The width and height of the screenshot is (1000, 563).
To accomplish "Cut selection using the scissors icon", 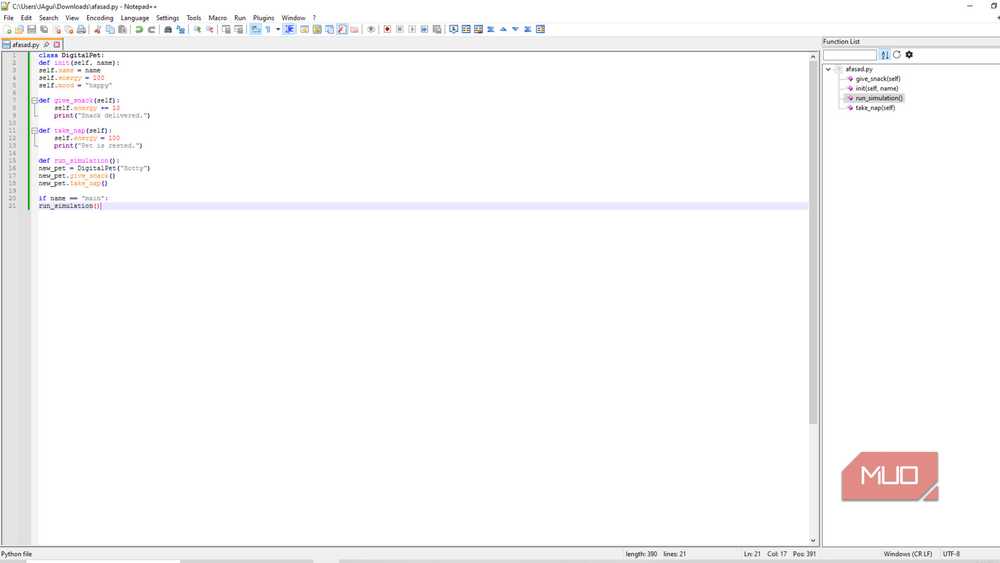I will tap(98, 29).
